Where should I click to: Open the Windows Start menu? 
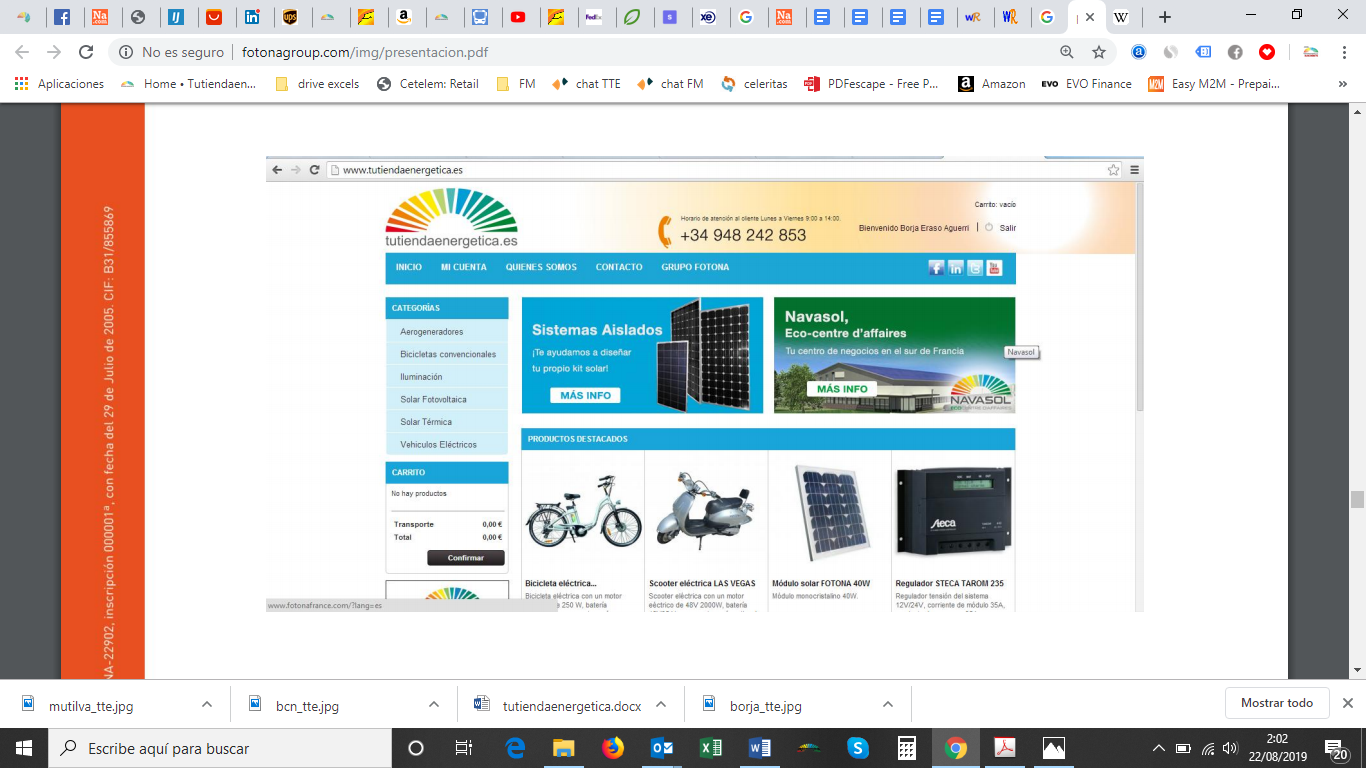coord(24,748)
